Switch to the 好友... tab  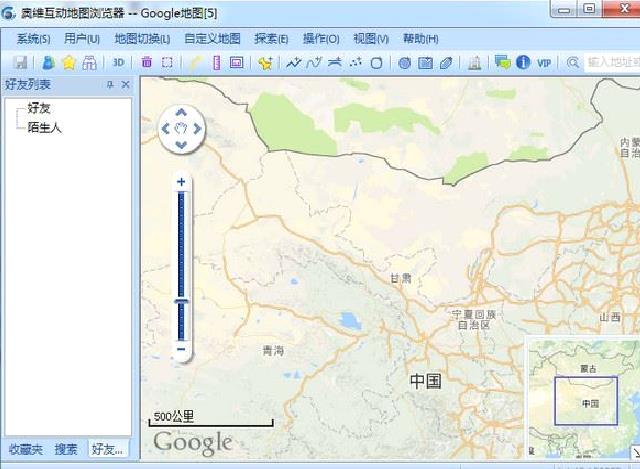tap(107, 449)
